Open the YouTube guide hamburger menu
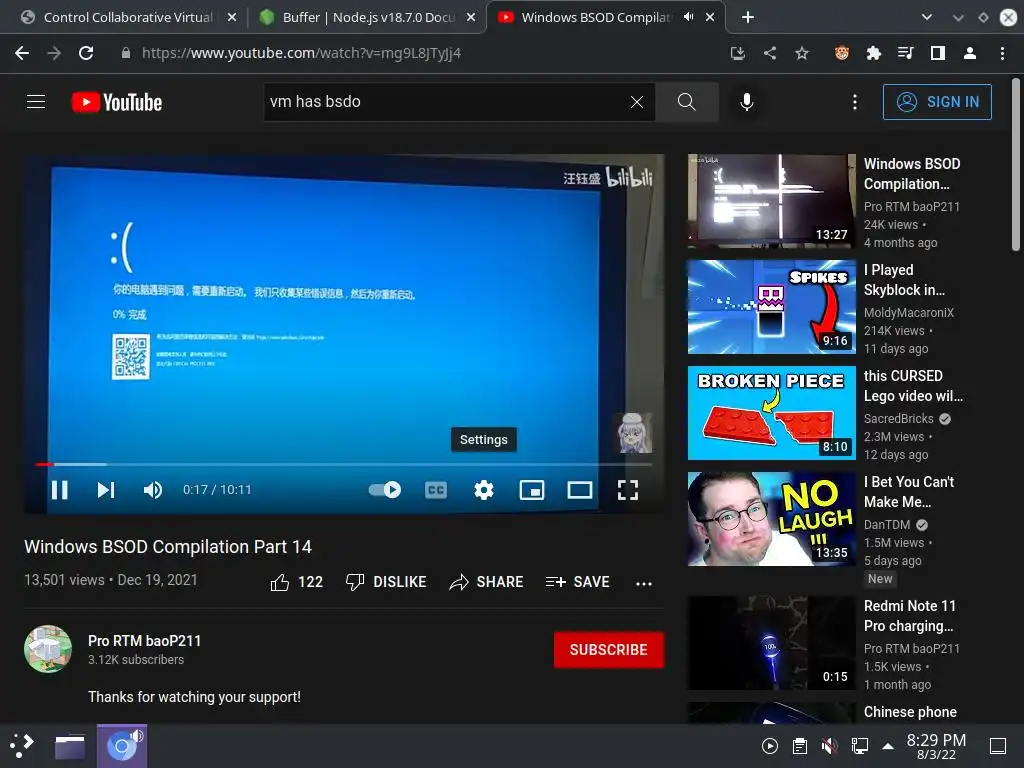The width and height of the screenshot is (1024, 768). pyautogui.click(x=36, y=102)
